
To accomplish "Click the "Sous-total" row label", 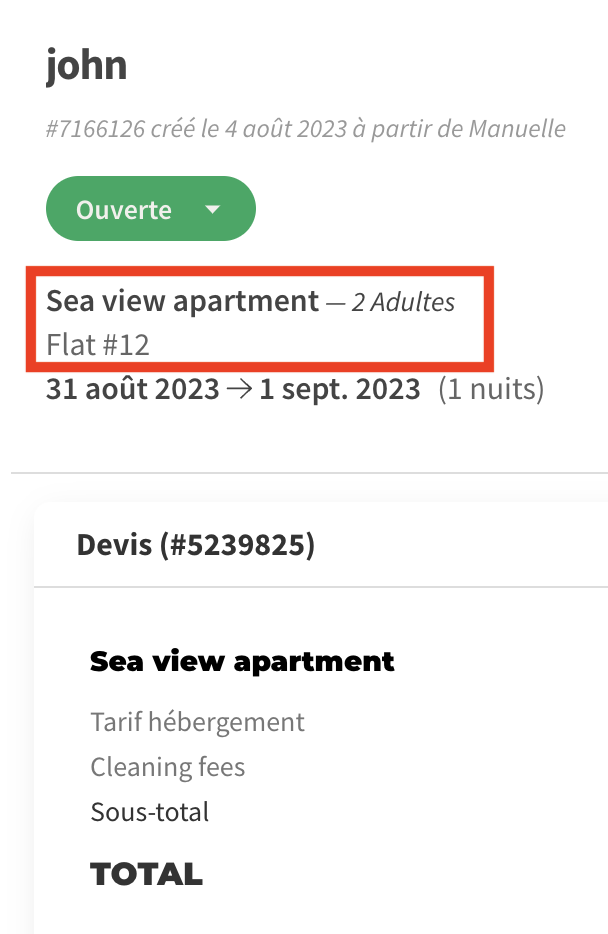I will 149,811.
